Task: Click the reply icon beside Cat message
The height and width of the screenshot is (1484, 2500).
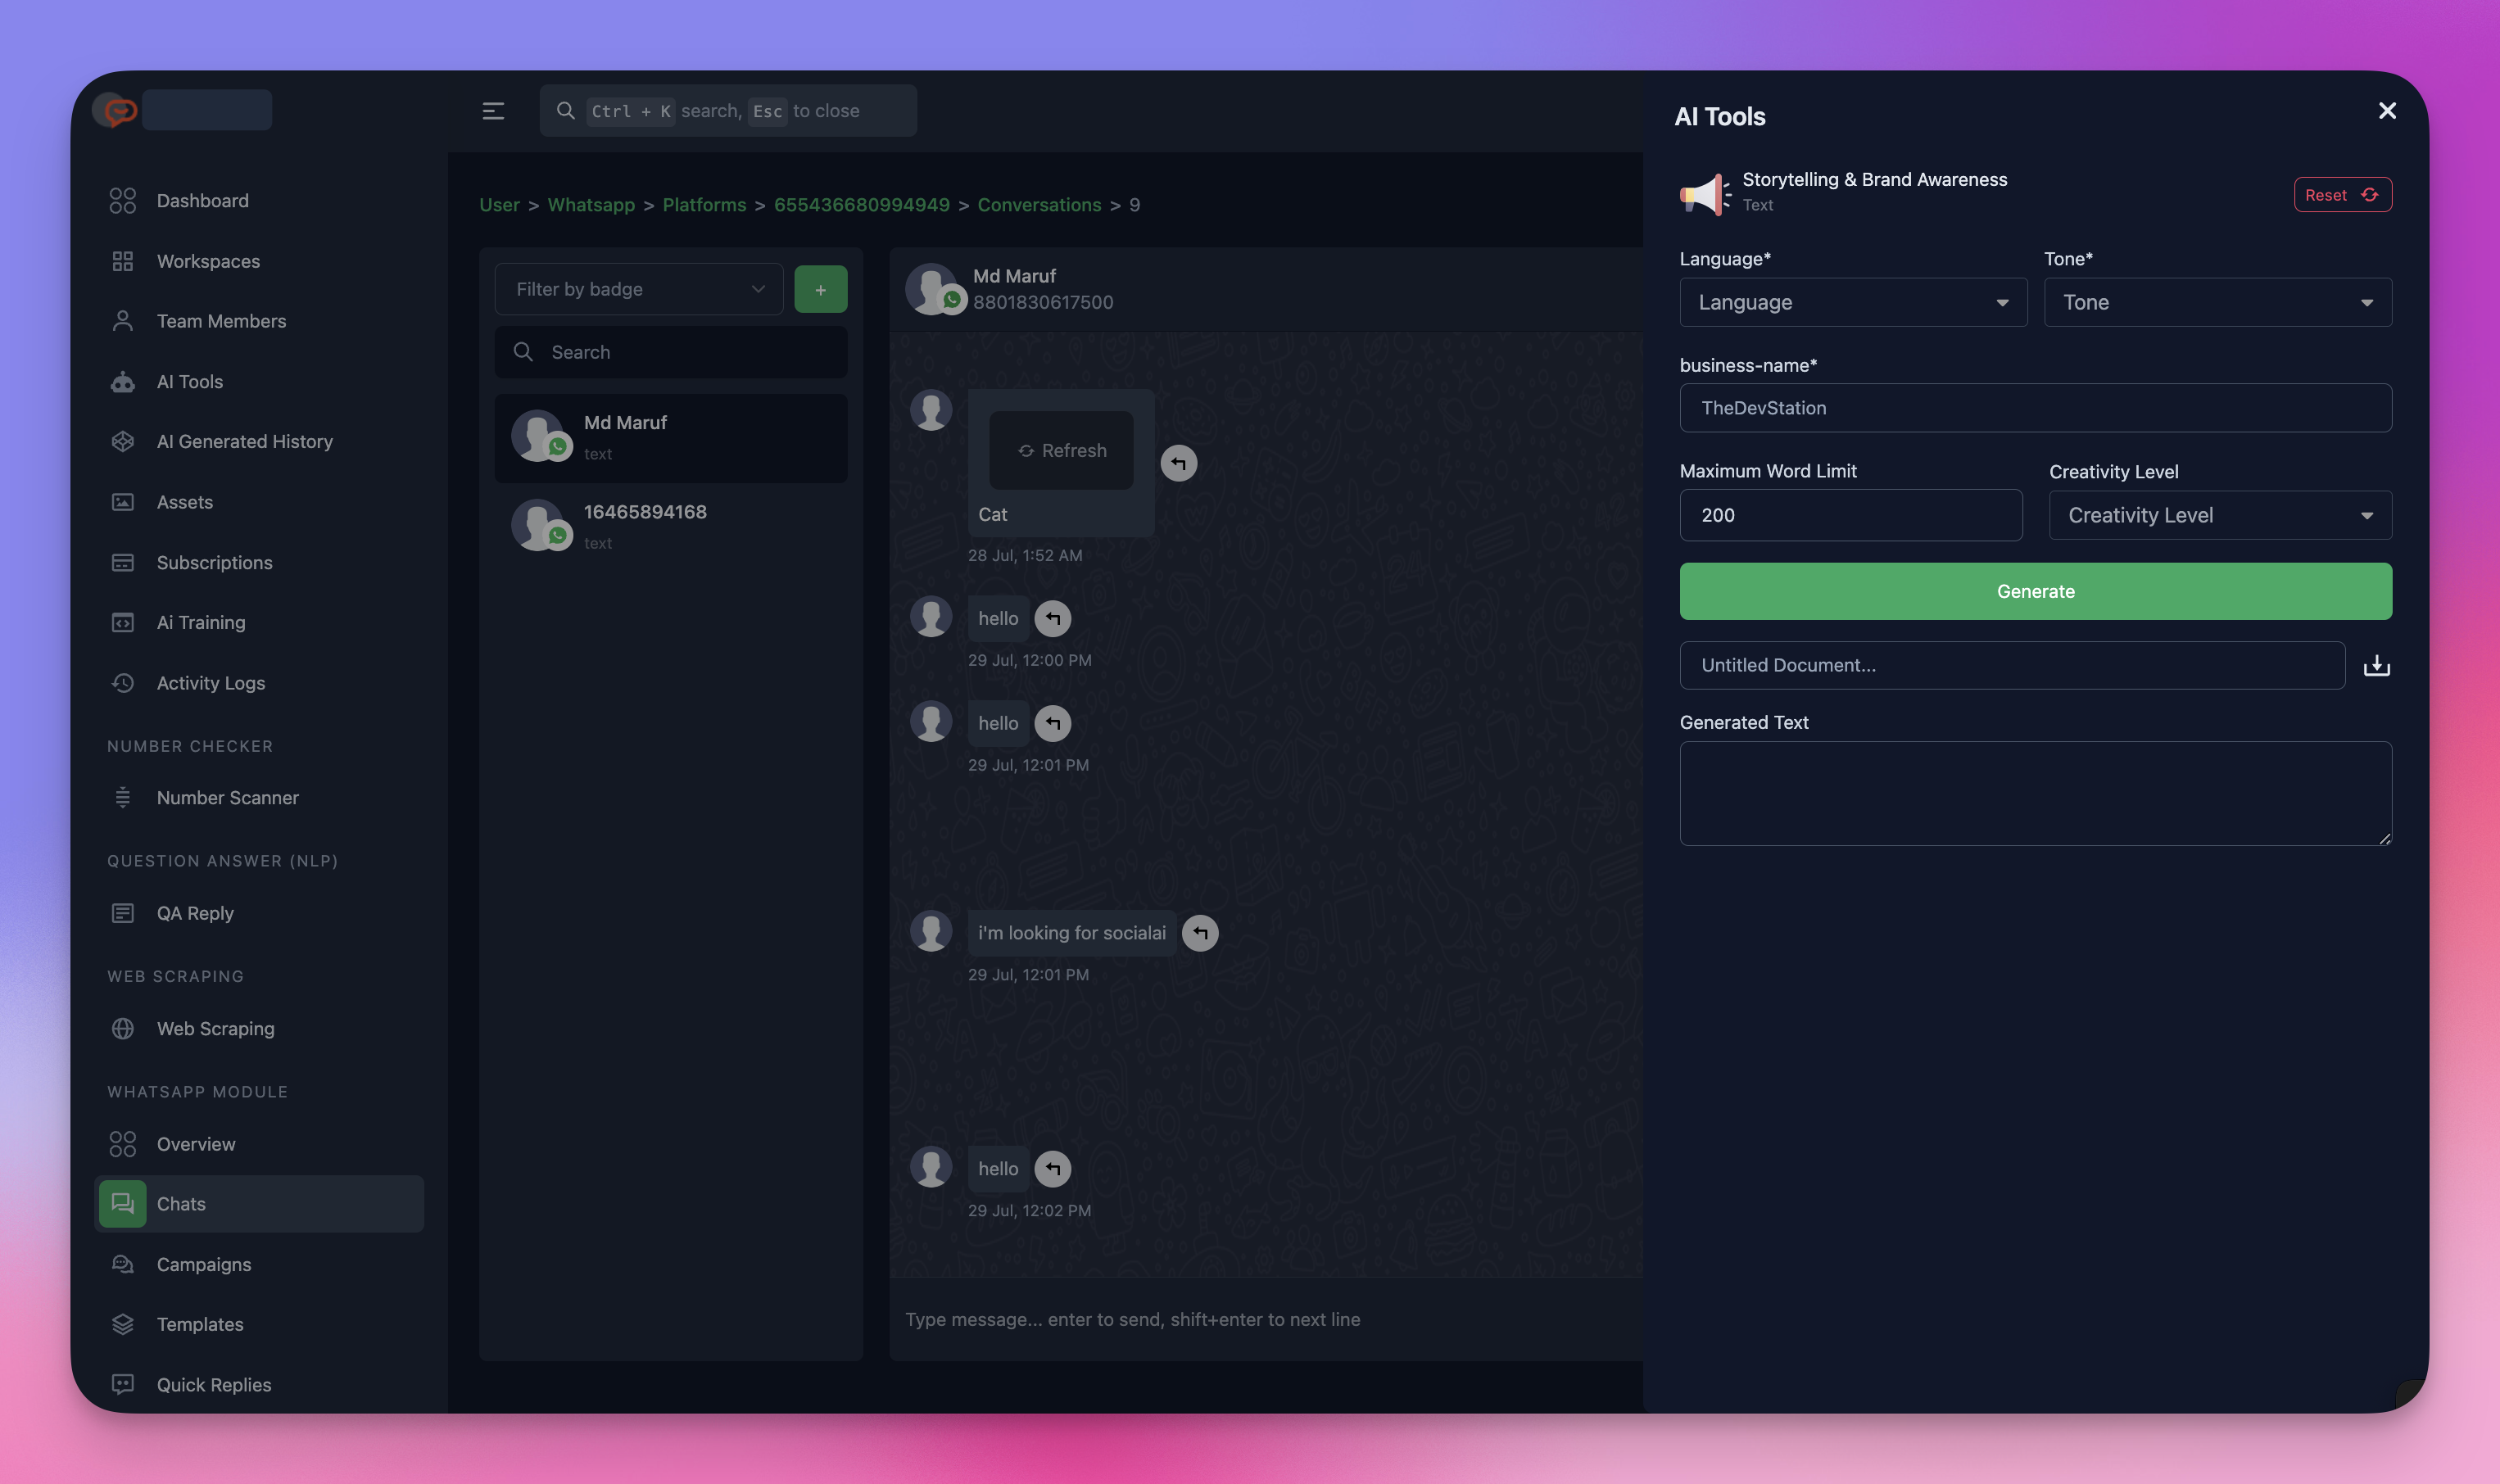Action: point(1178,463)
